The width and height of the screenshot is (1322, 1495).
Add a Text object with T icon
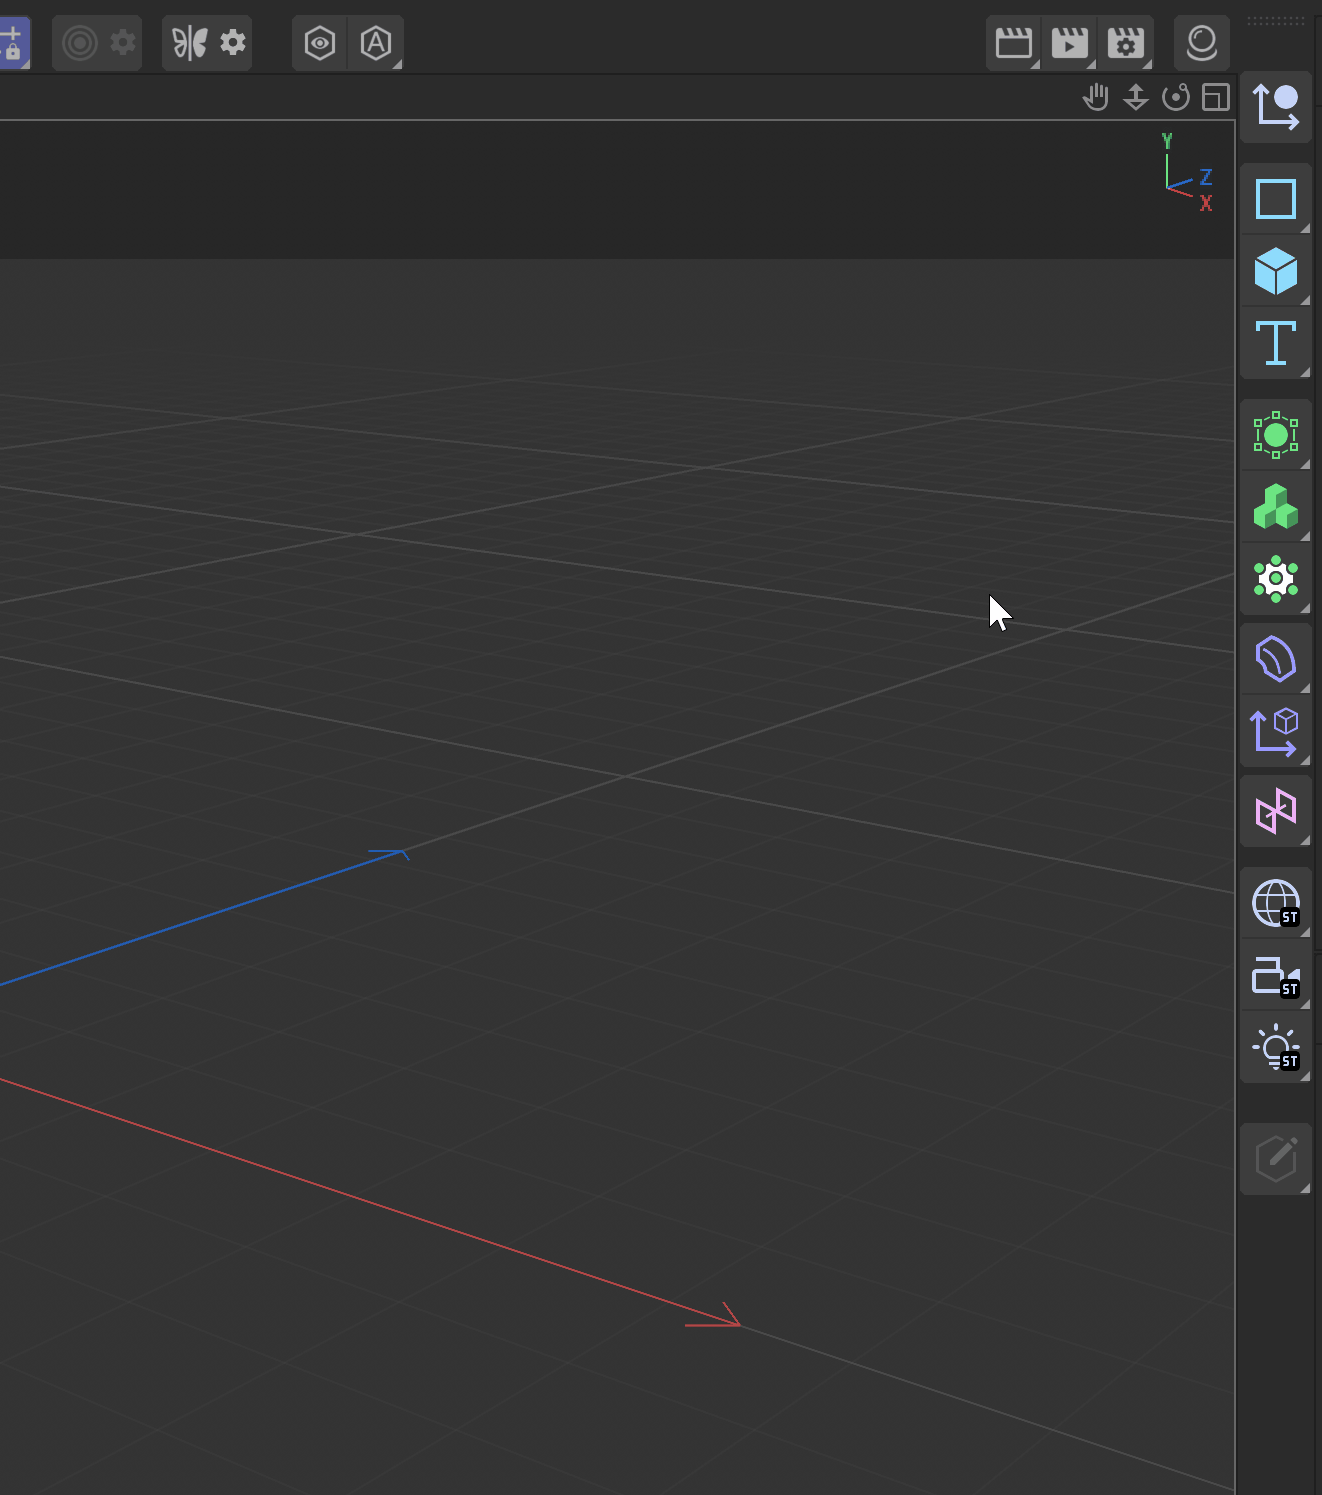tap(1276, 343)
